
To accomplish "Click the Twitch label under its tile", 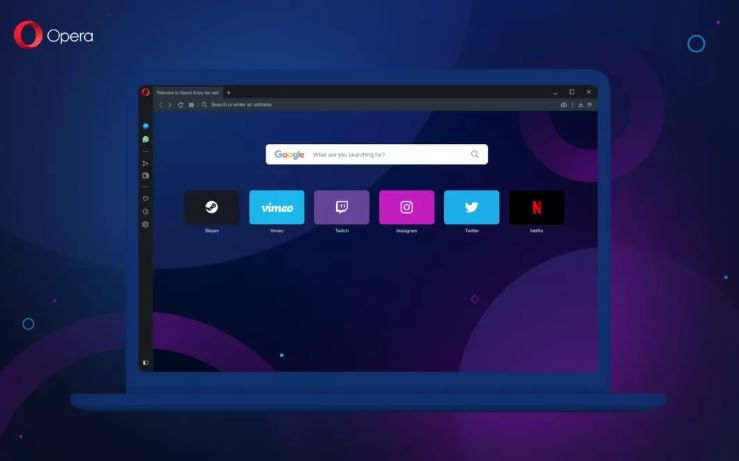I will pos(342,230).
